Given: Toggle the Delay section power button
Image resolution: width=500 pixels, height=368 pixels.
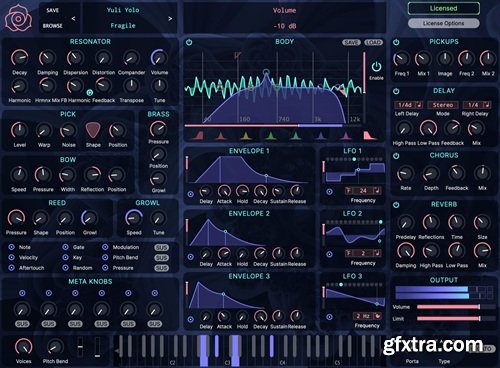Looking at the screenshot, I should 396,91.
